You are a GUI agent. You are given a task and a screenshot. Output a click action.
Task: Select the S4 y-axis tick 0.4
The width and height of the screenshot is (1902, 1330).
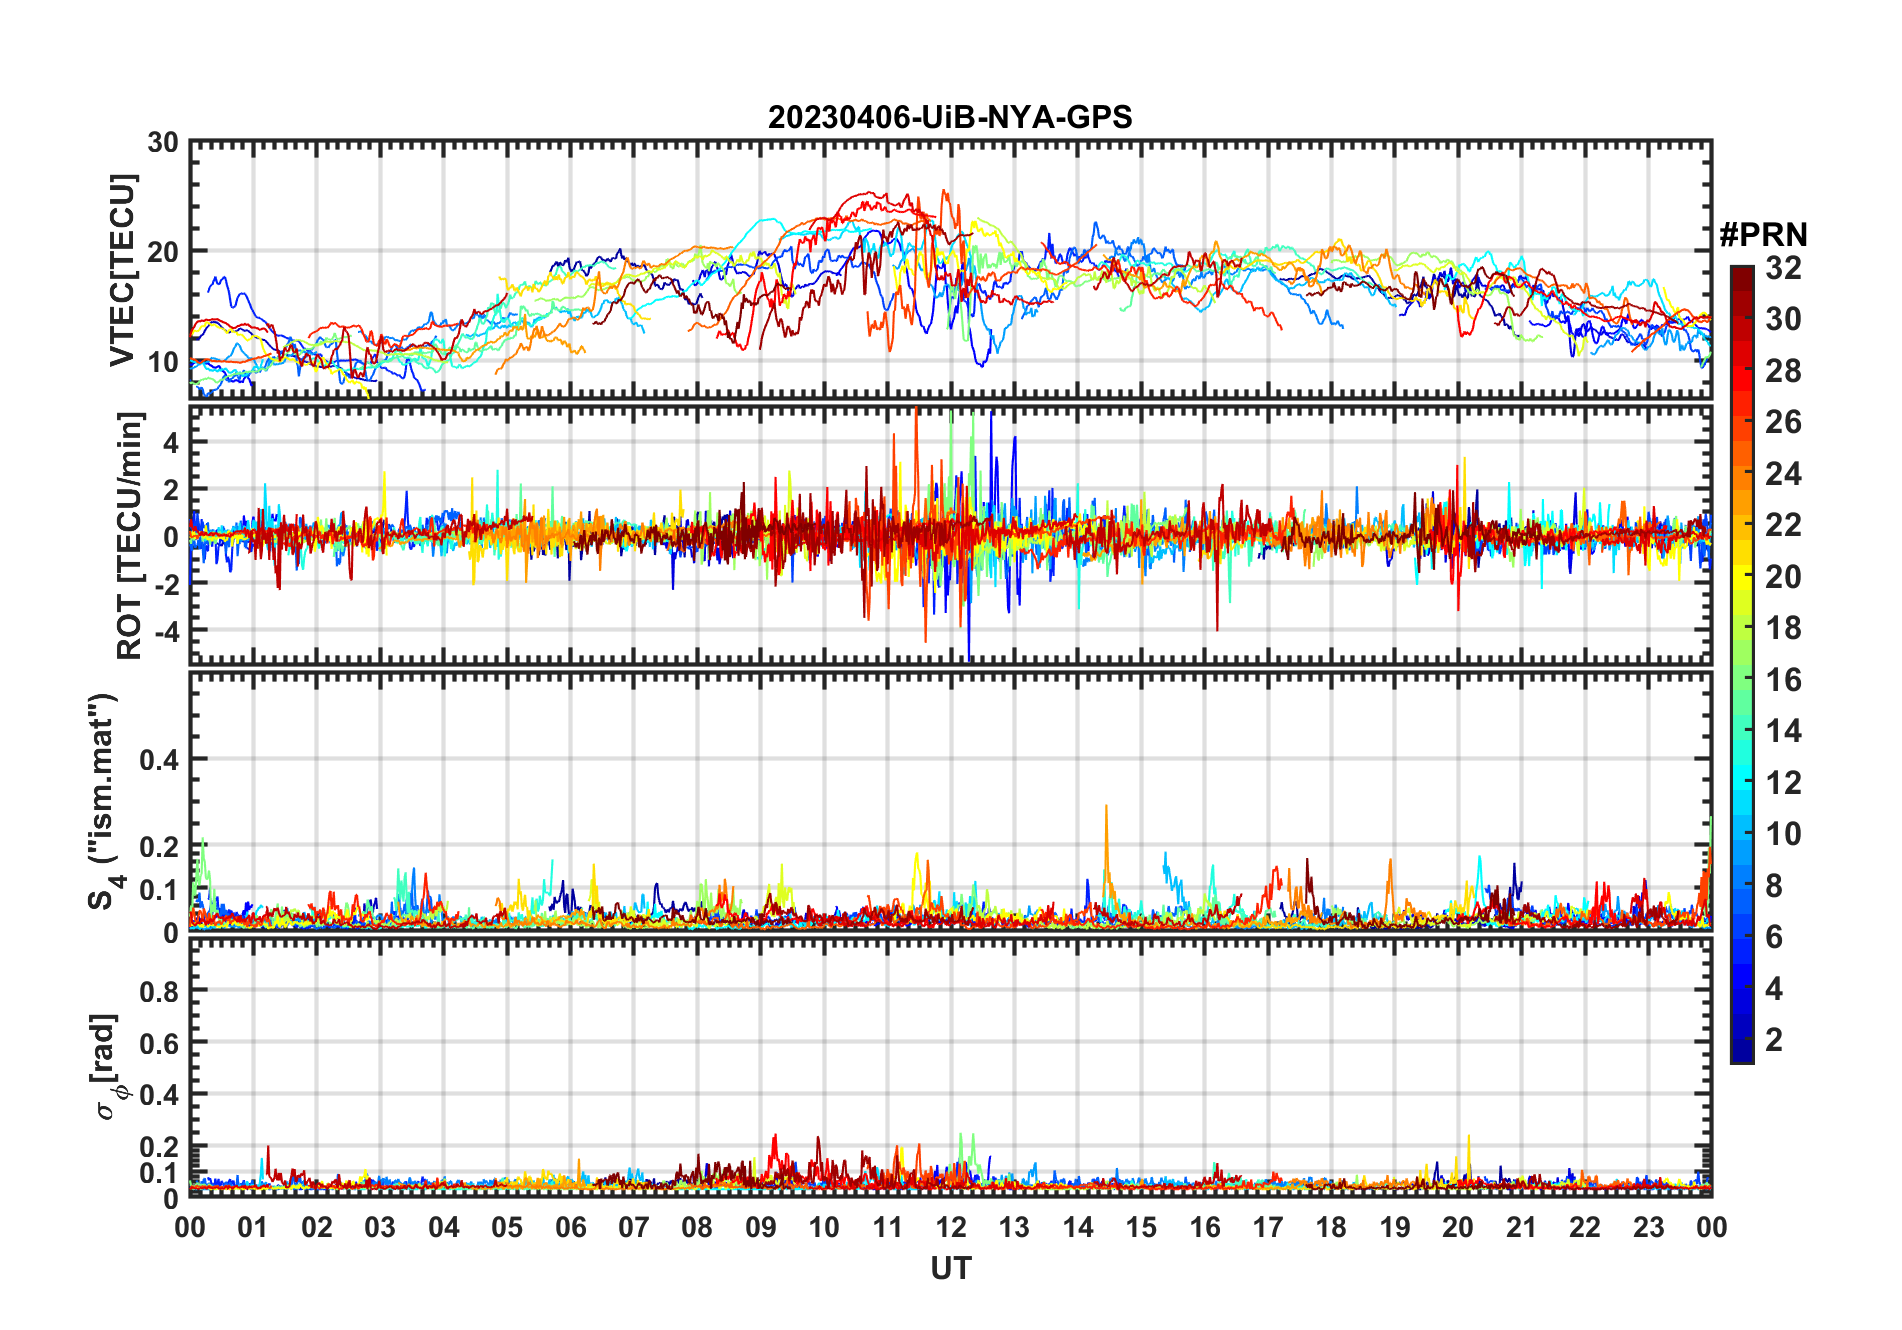click(160, 759)
